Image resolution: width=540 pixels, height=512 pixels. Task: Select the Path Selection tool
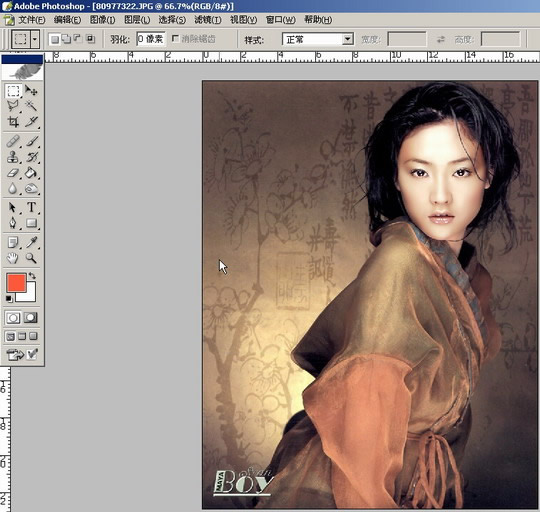click(x=13, y=208)
